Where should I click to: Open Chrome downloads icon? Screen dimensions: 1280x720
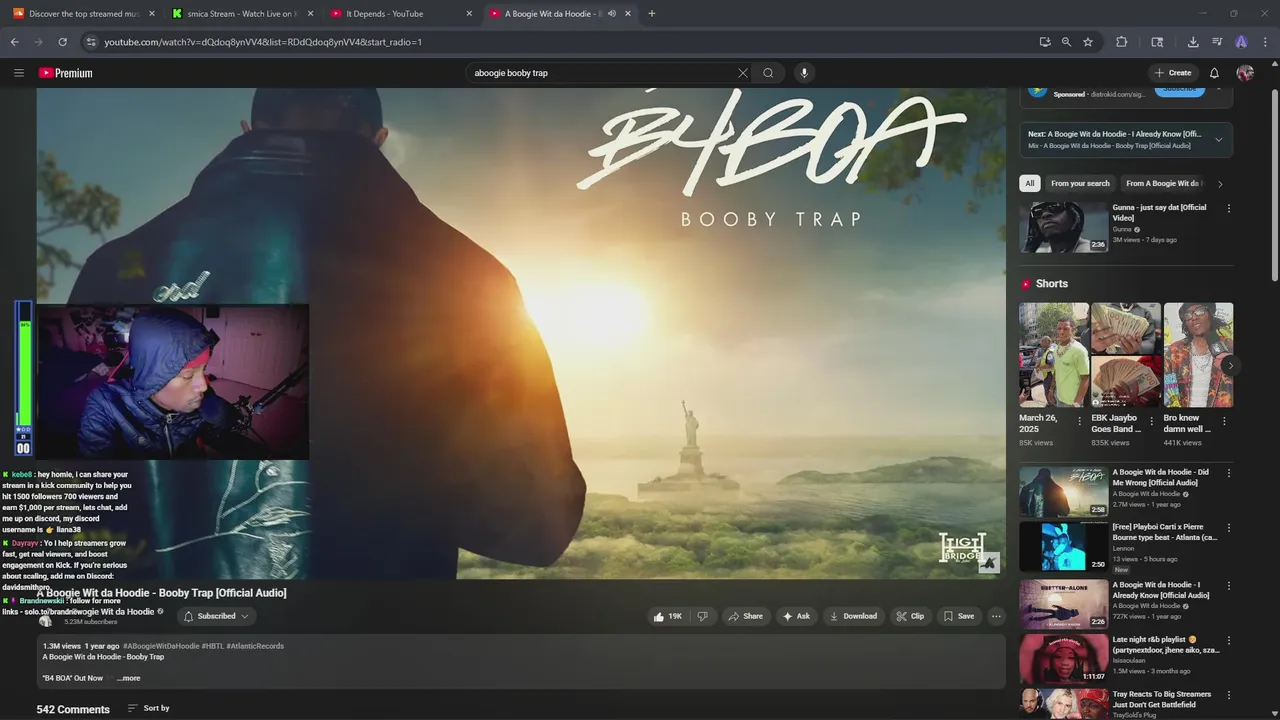(1193, 42)
